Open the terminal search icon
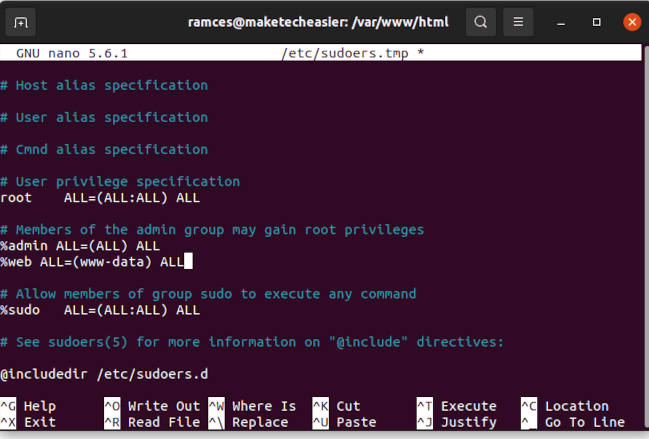The image size is (649, 439). click(x=481, y=21)
